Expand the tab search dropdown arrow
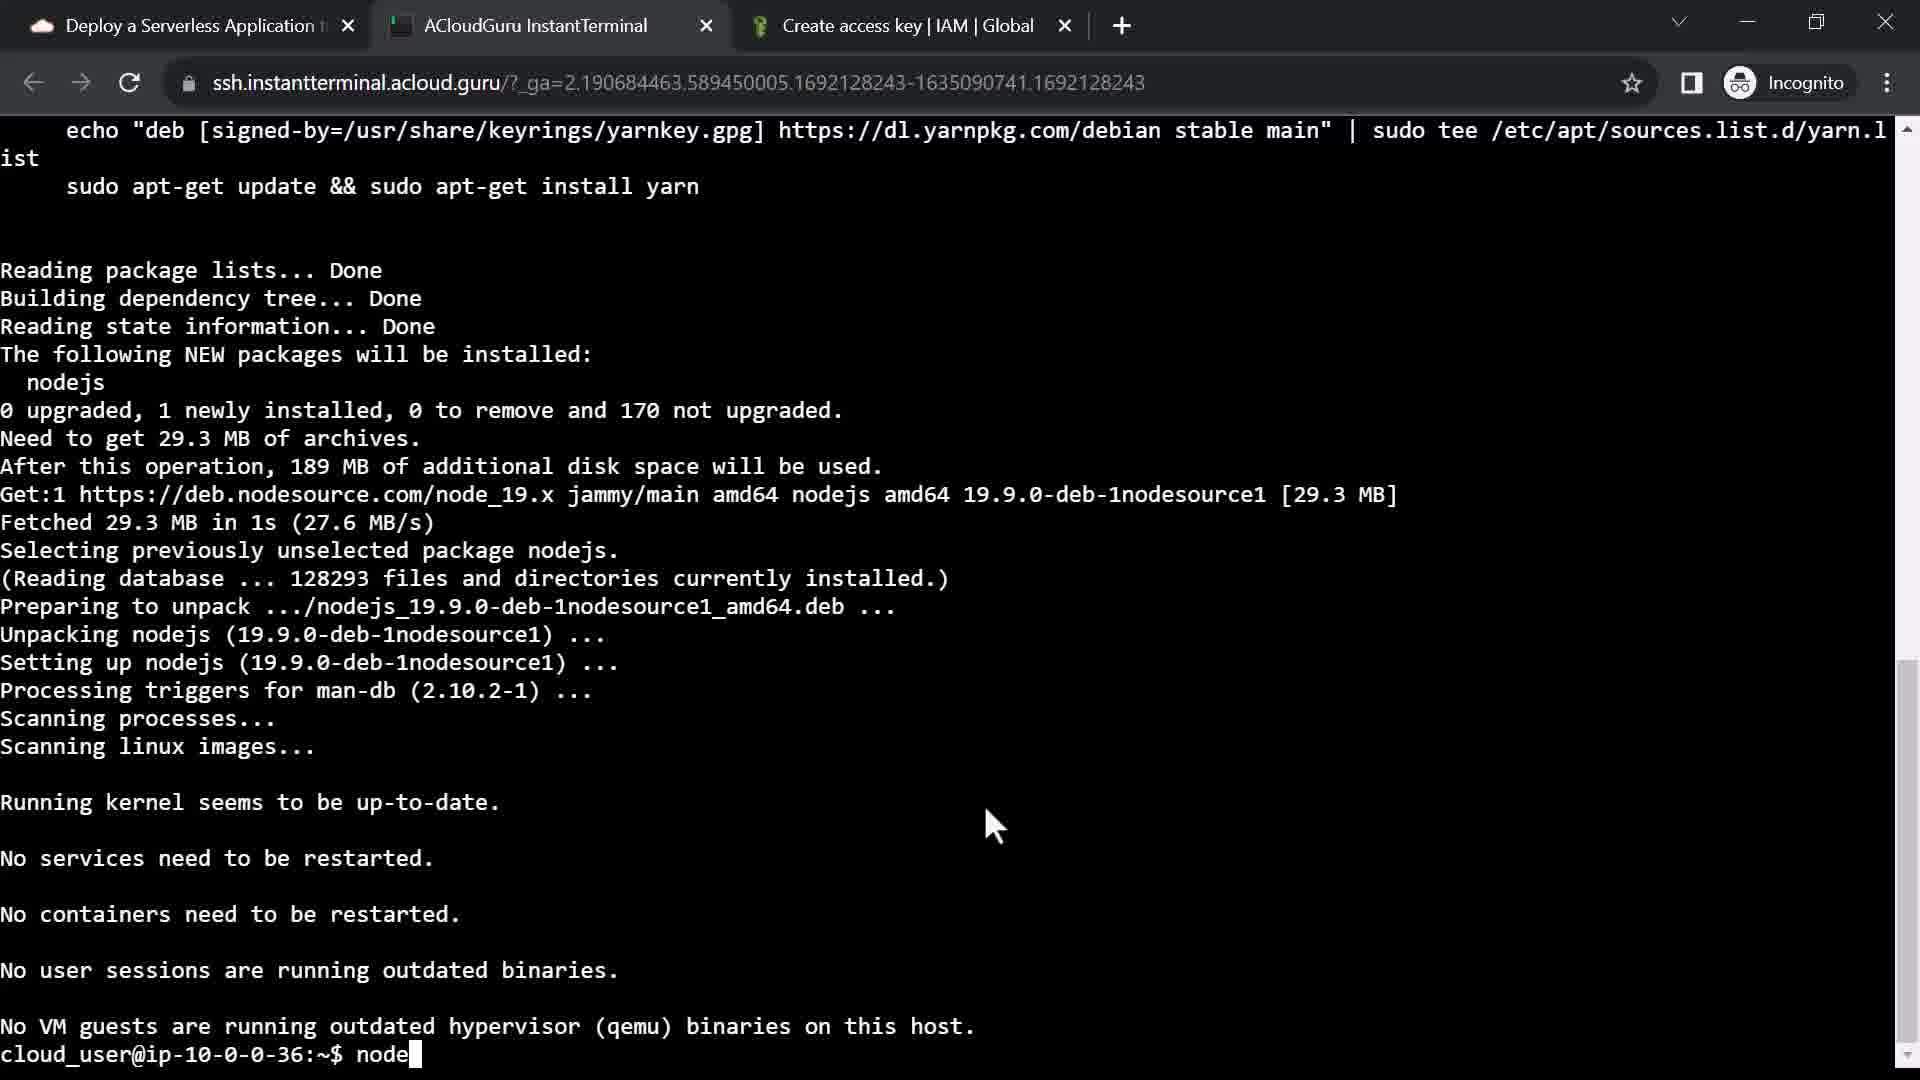 (1679, 22)
